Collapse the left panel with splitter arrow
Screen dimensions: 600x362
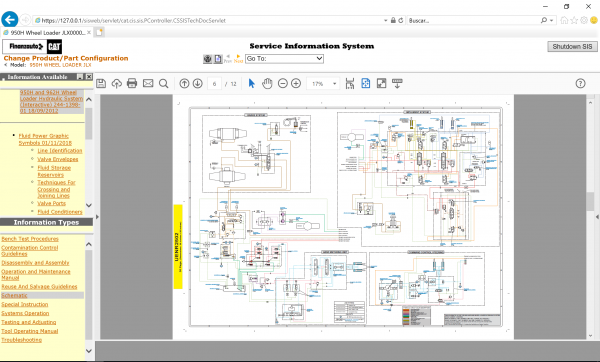click(x=97, y=217)
